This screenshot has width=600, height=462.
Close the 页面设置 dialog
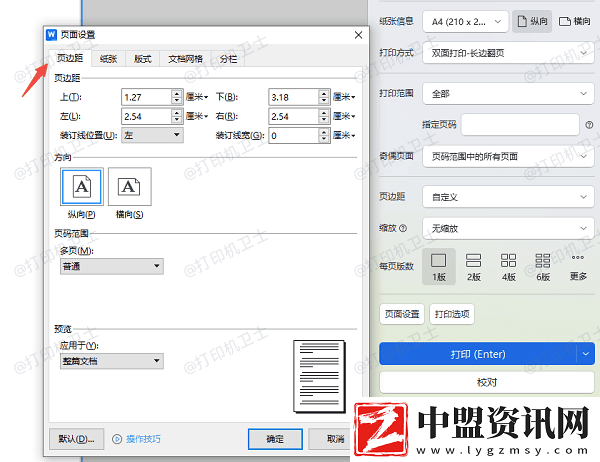359,35
